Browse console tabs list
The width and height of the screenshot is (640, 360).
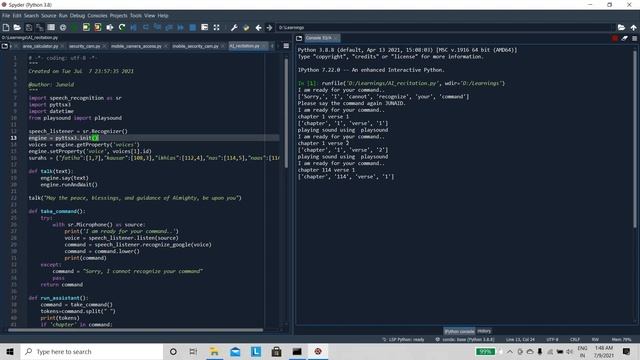(299, 38)
